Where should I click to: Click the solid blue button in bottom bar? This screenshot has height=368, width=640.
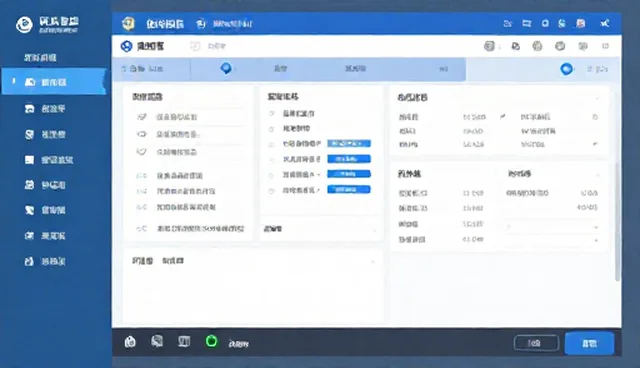click(589, 344)
